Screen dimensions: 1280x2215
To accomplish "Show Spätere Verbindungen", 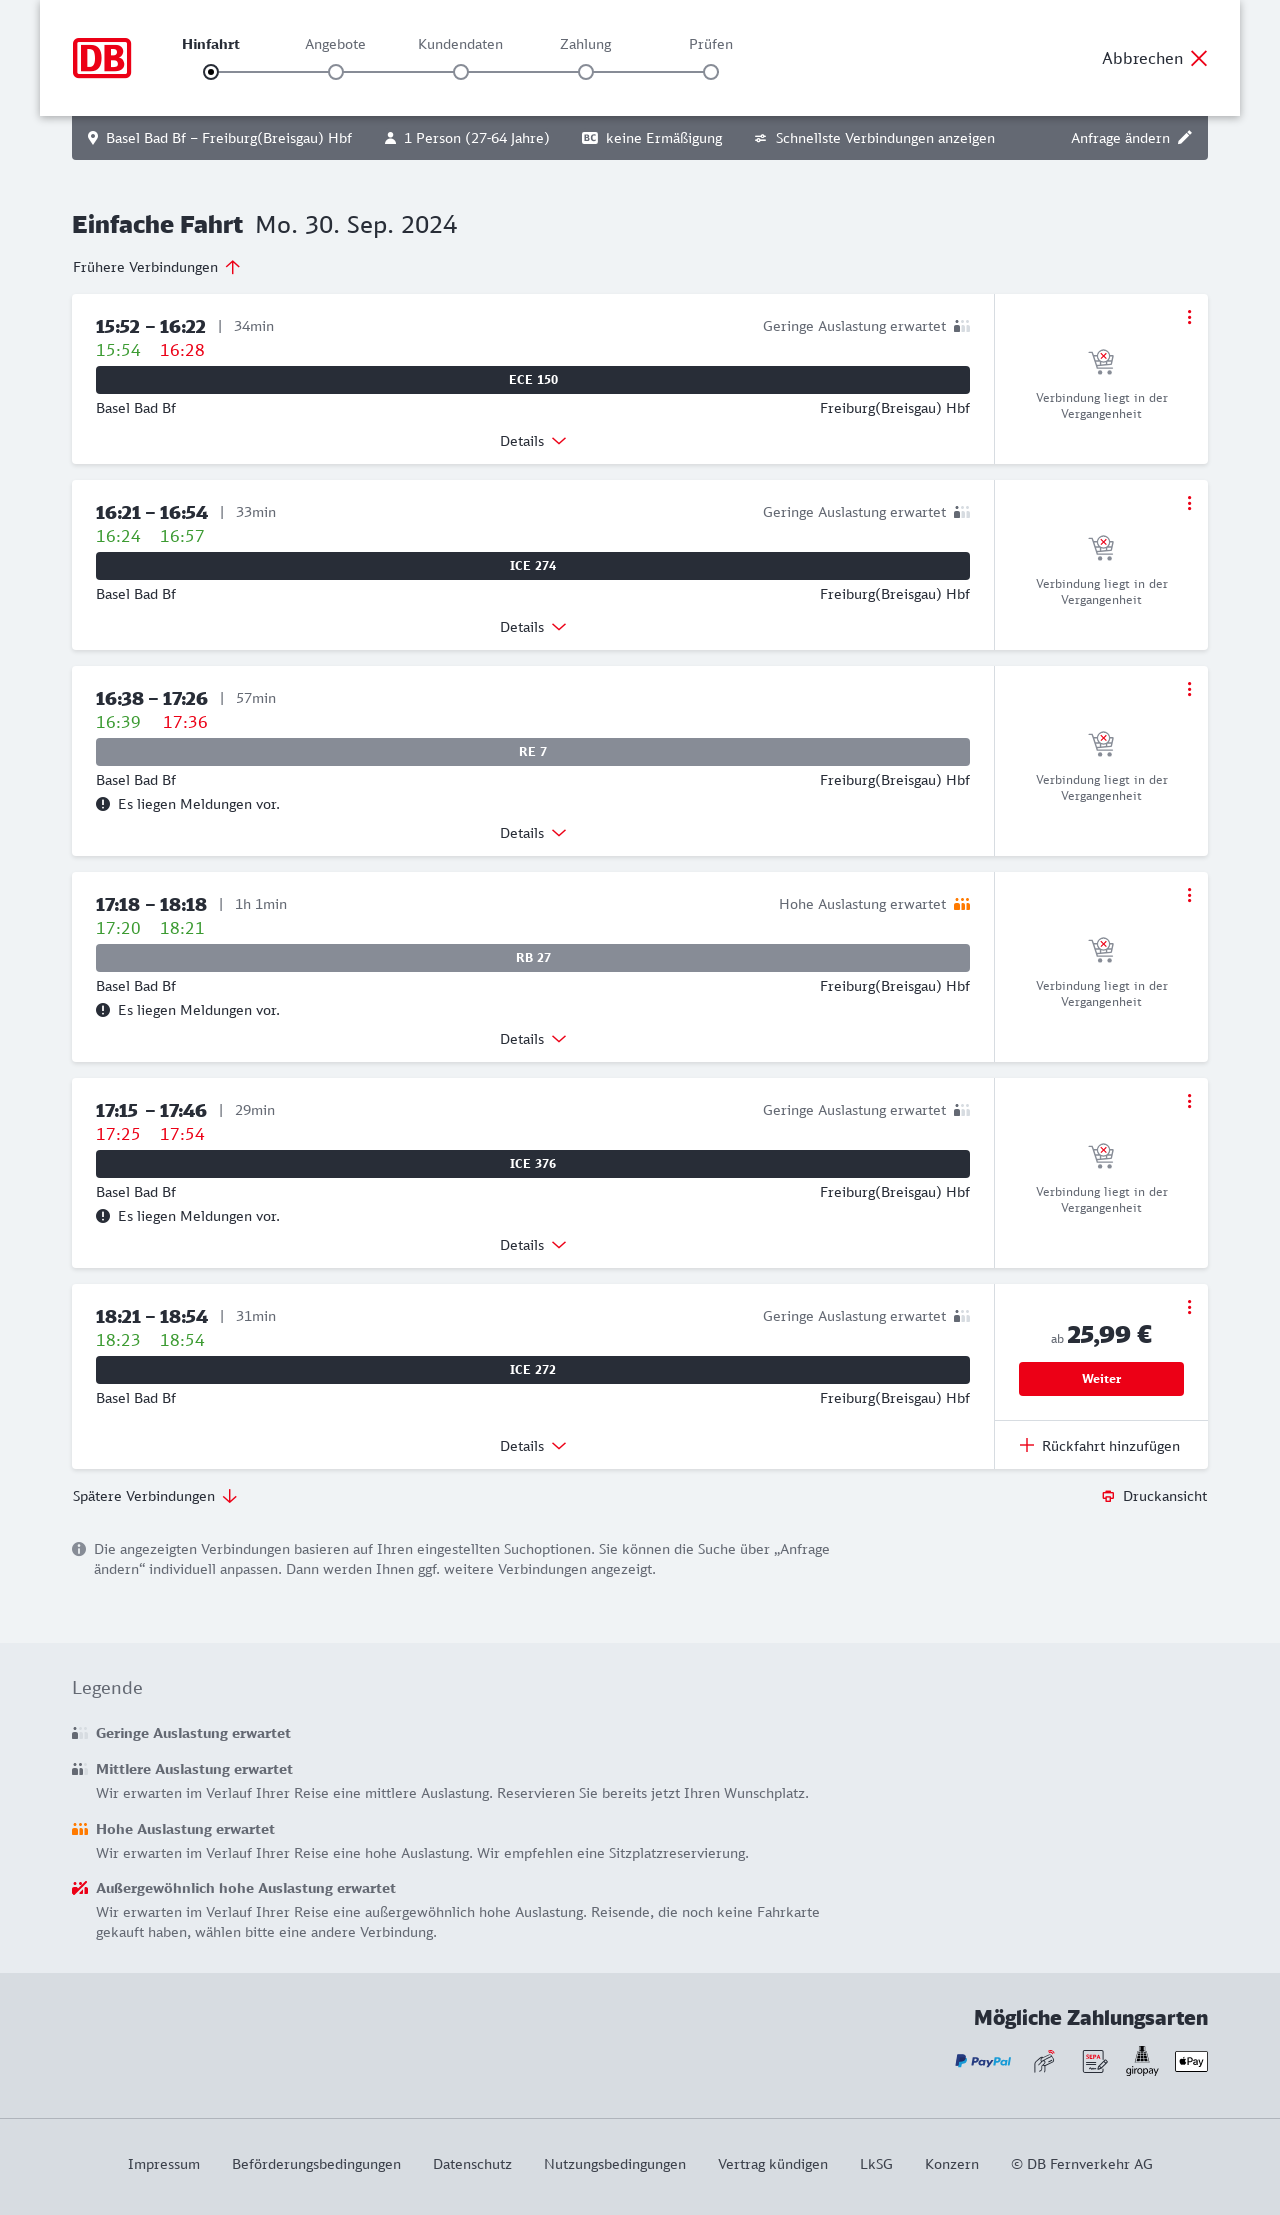I will [x=155, y=1496].
